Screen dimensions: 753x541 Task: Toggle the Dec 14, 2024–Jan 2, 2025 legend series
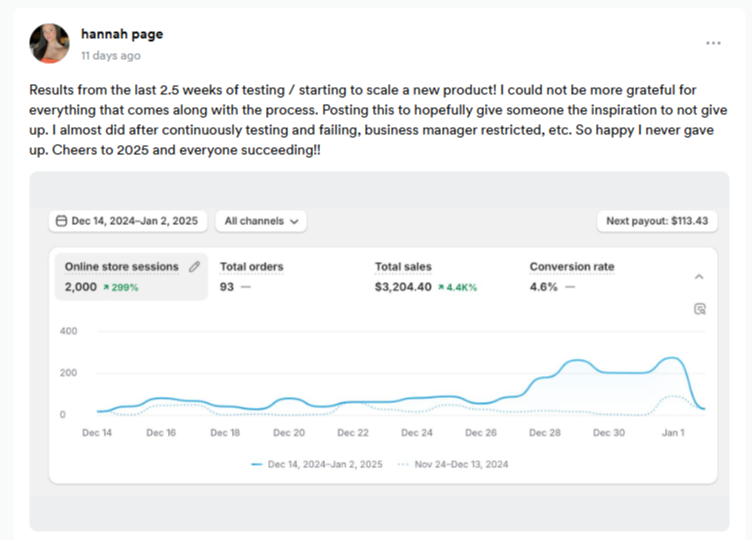[319, 464]
